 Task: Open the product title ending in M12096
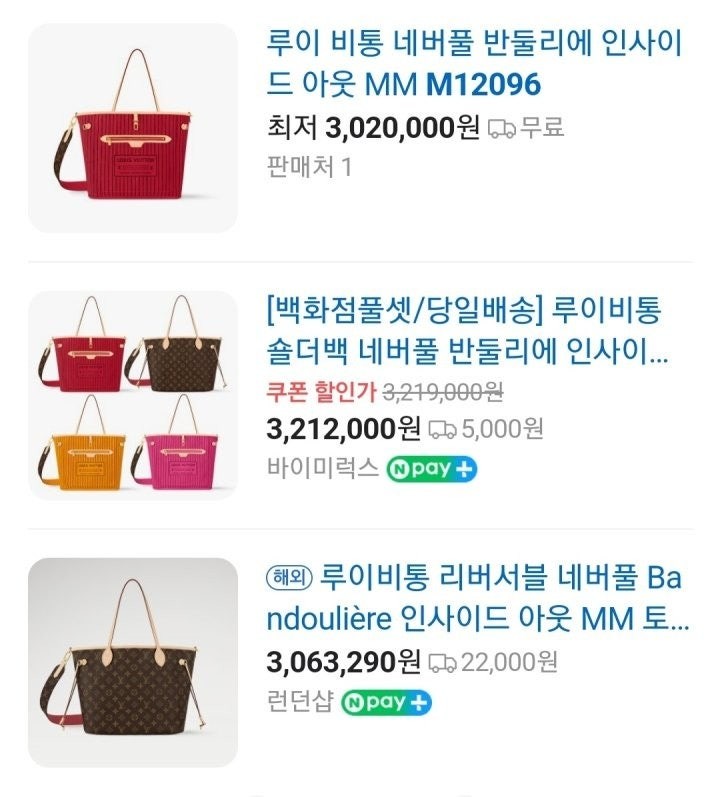[x=475, y=64]
